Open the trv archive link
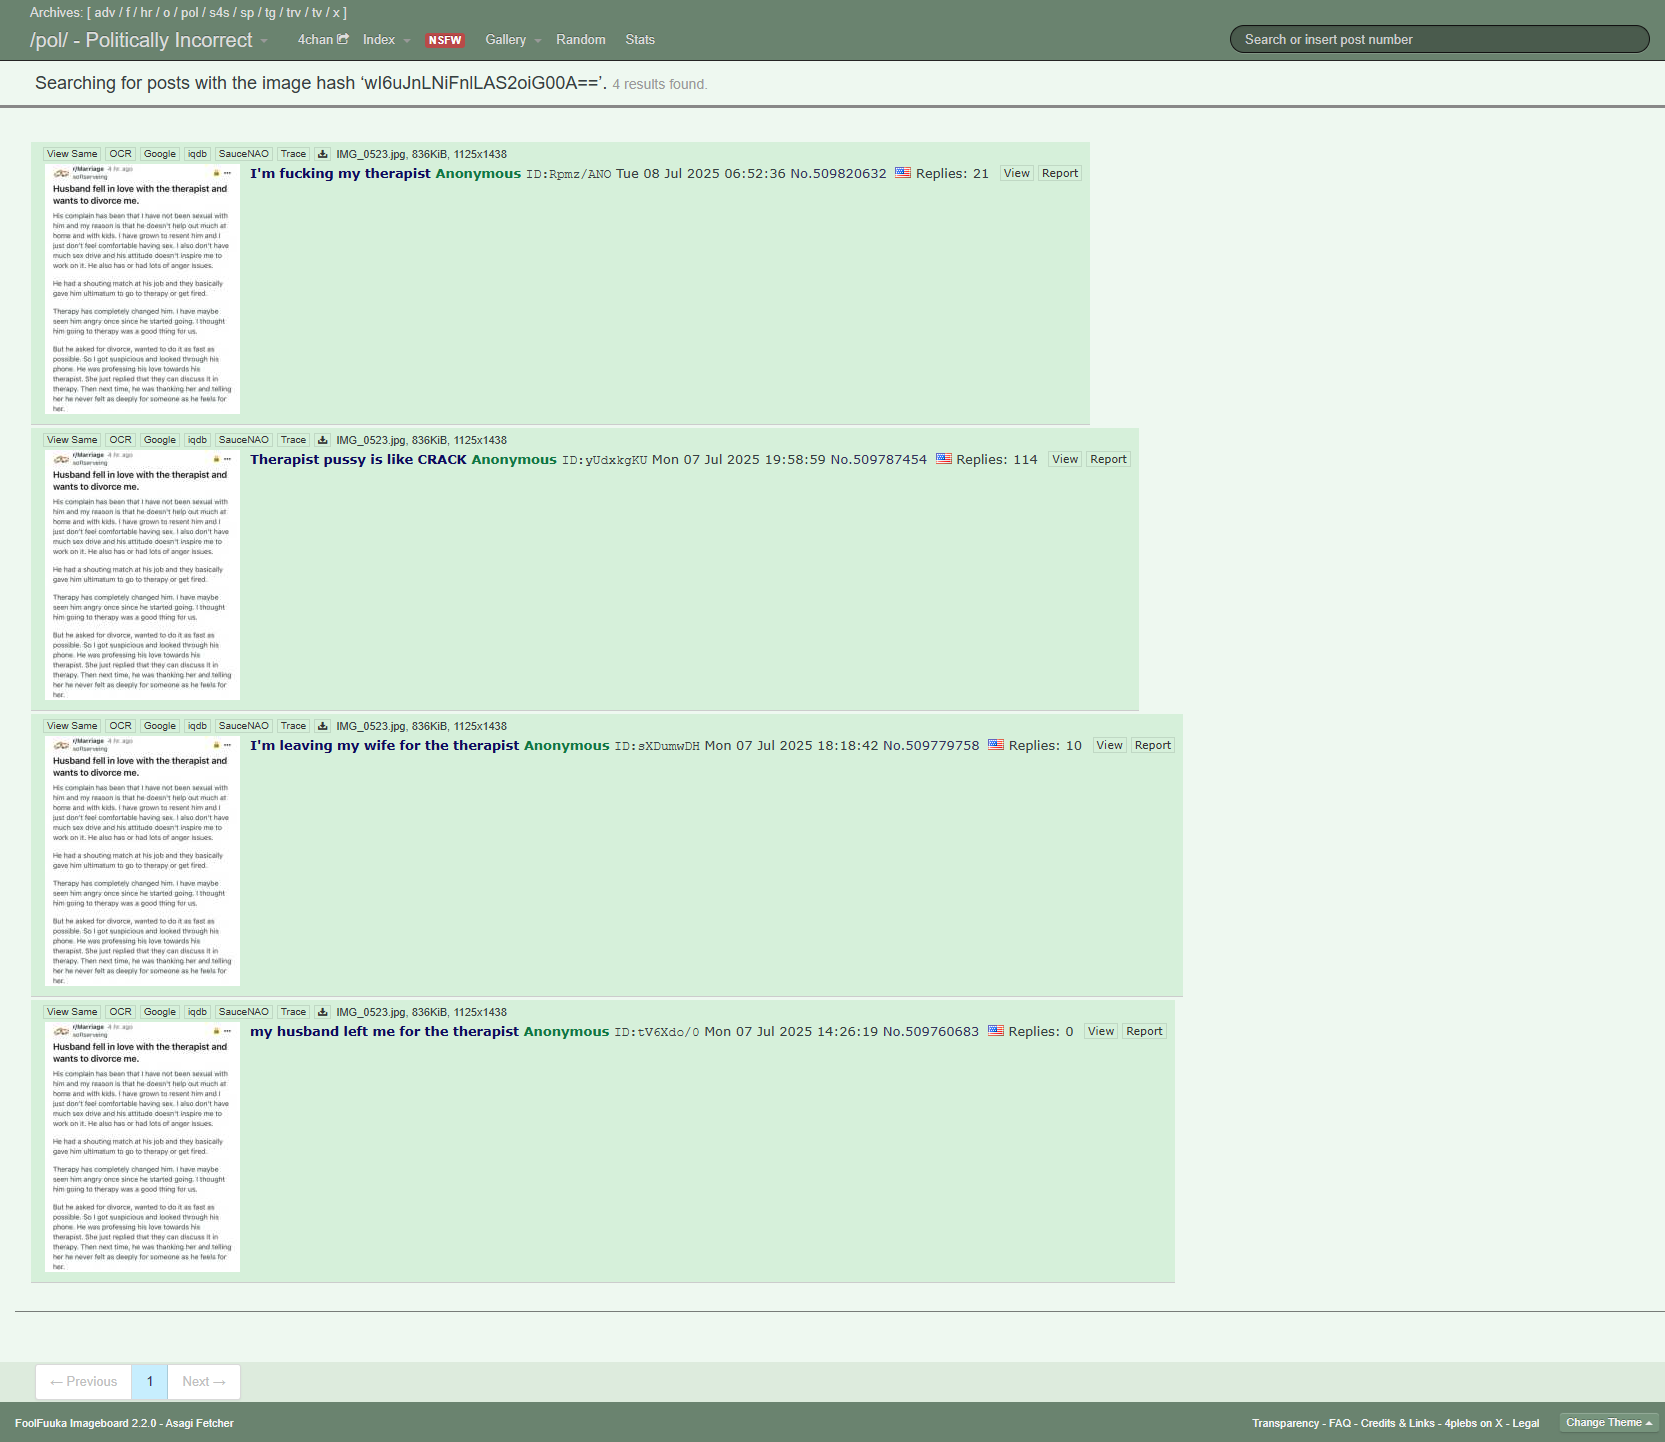This screenshot has width=1665, height=1442. coord(293,13)
